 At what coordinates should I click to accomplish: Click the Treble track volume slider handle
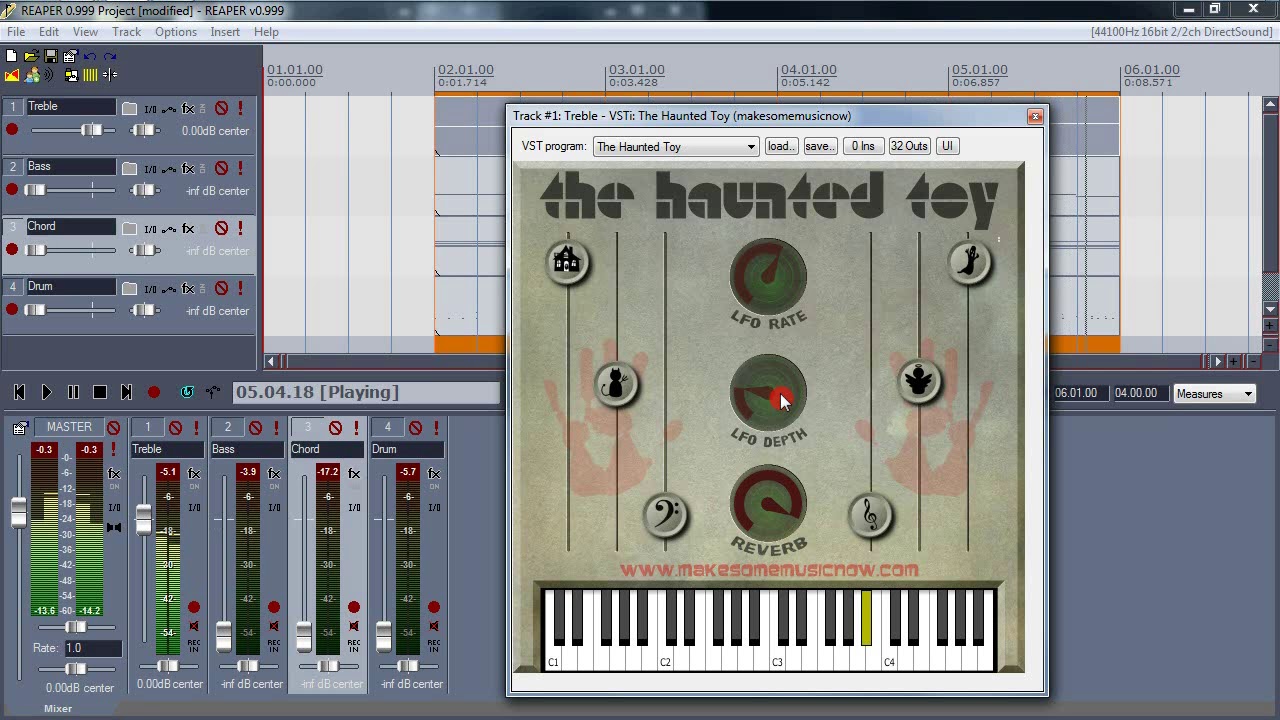point(91,130)
